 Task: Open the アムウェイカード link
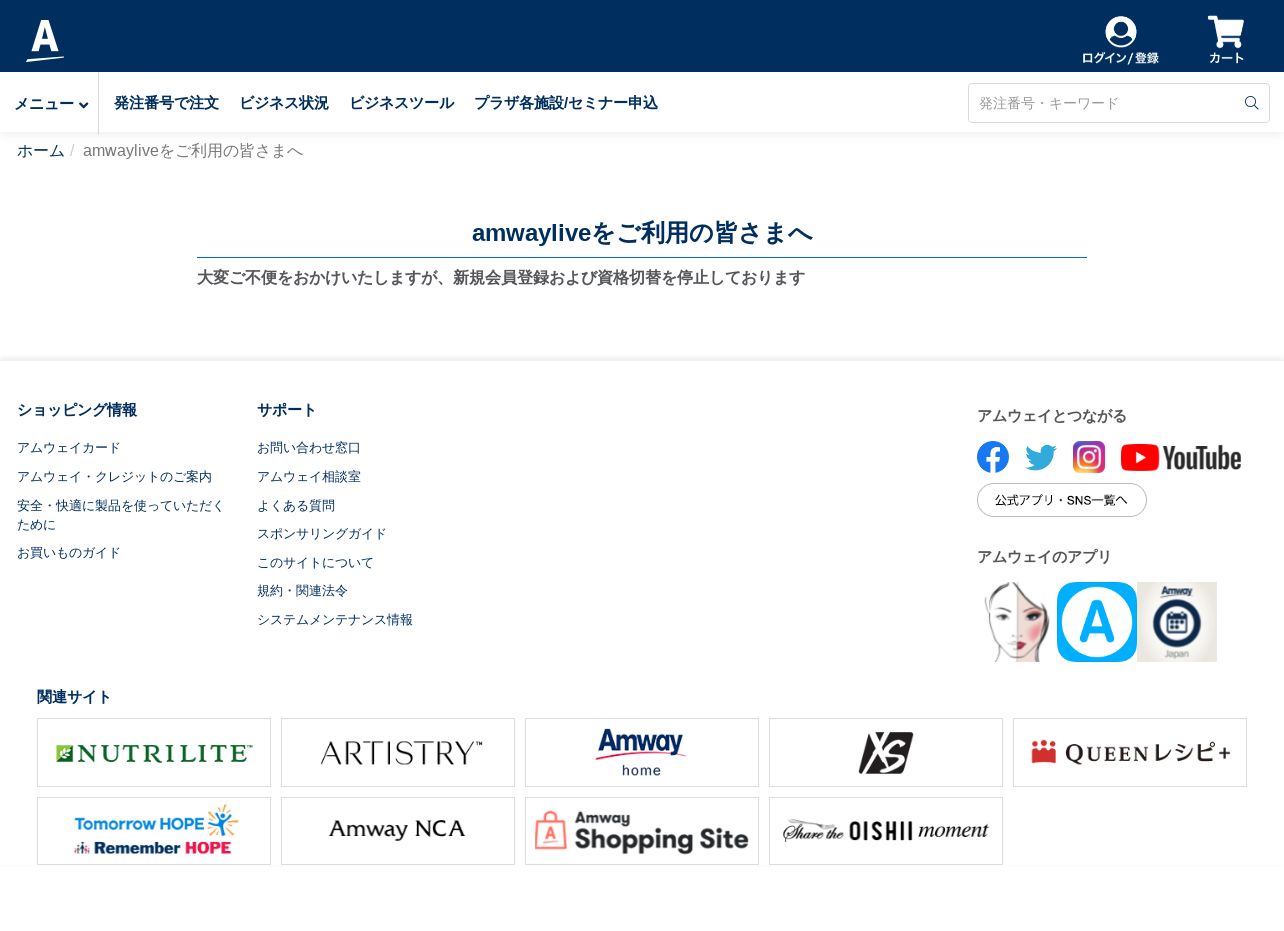click(69, 448)
